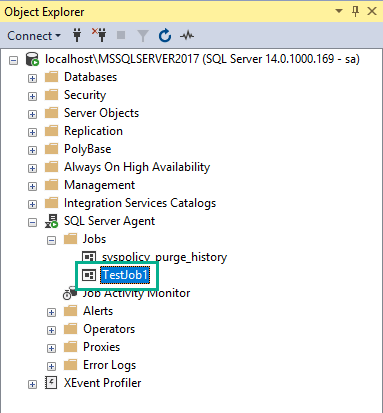Click the server database icon
Image resolution: width=383 pixels, height=413 pixels.
(32, 59)
